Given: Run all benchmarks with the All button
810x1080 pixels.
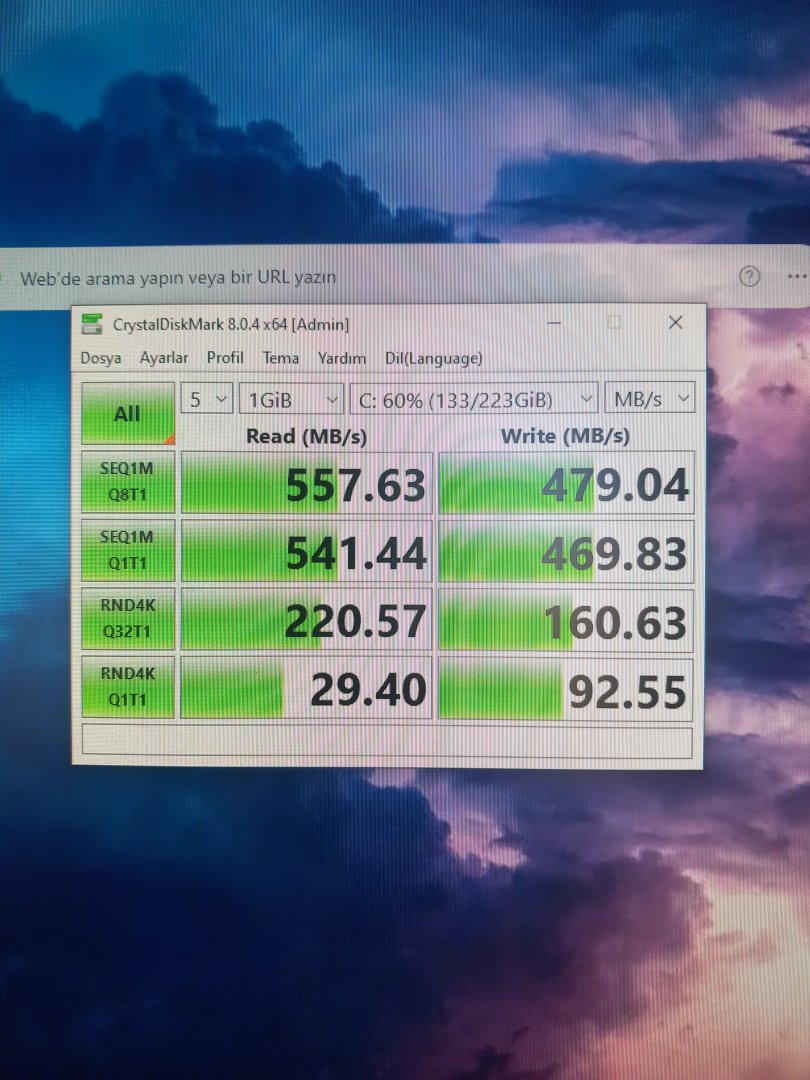Looking at the screenshot, I should pyautogui.click(x=128, y=413).
